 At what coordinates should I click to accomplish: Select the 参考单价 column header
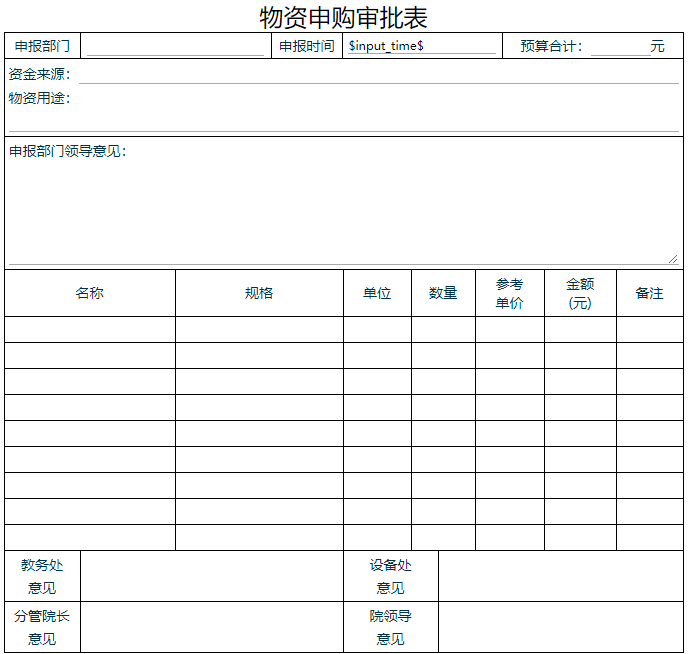509,293
